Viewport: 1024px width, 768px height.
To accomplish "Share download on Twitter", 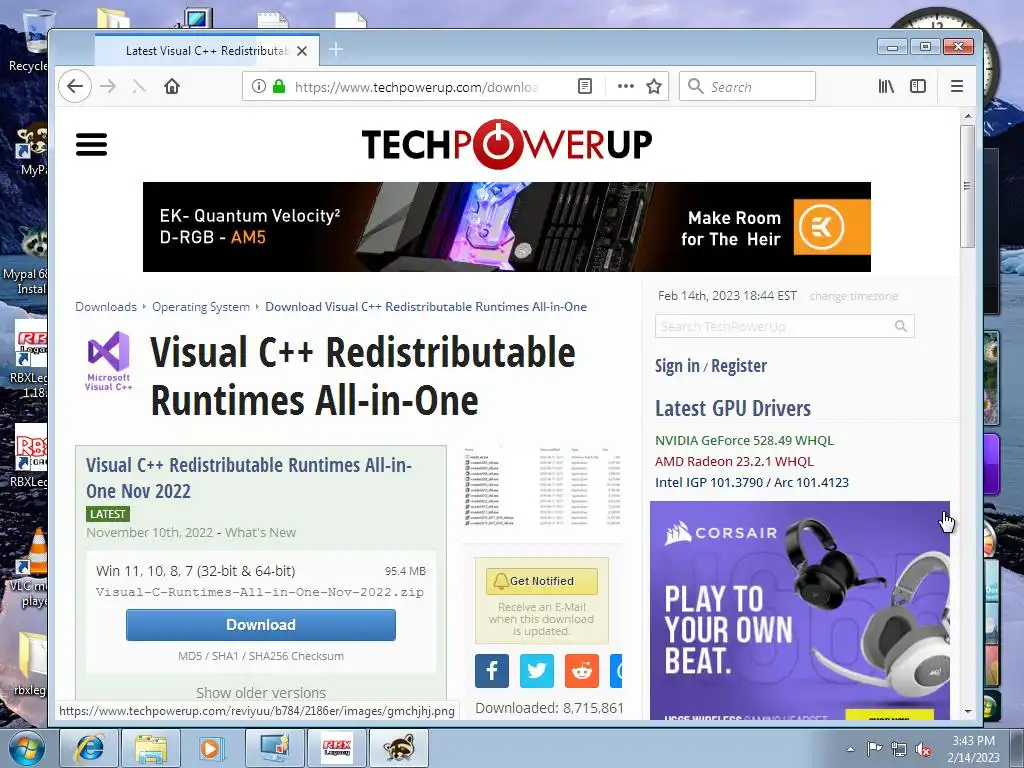I will click(x=537, y=671).
